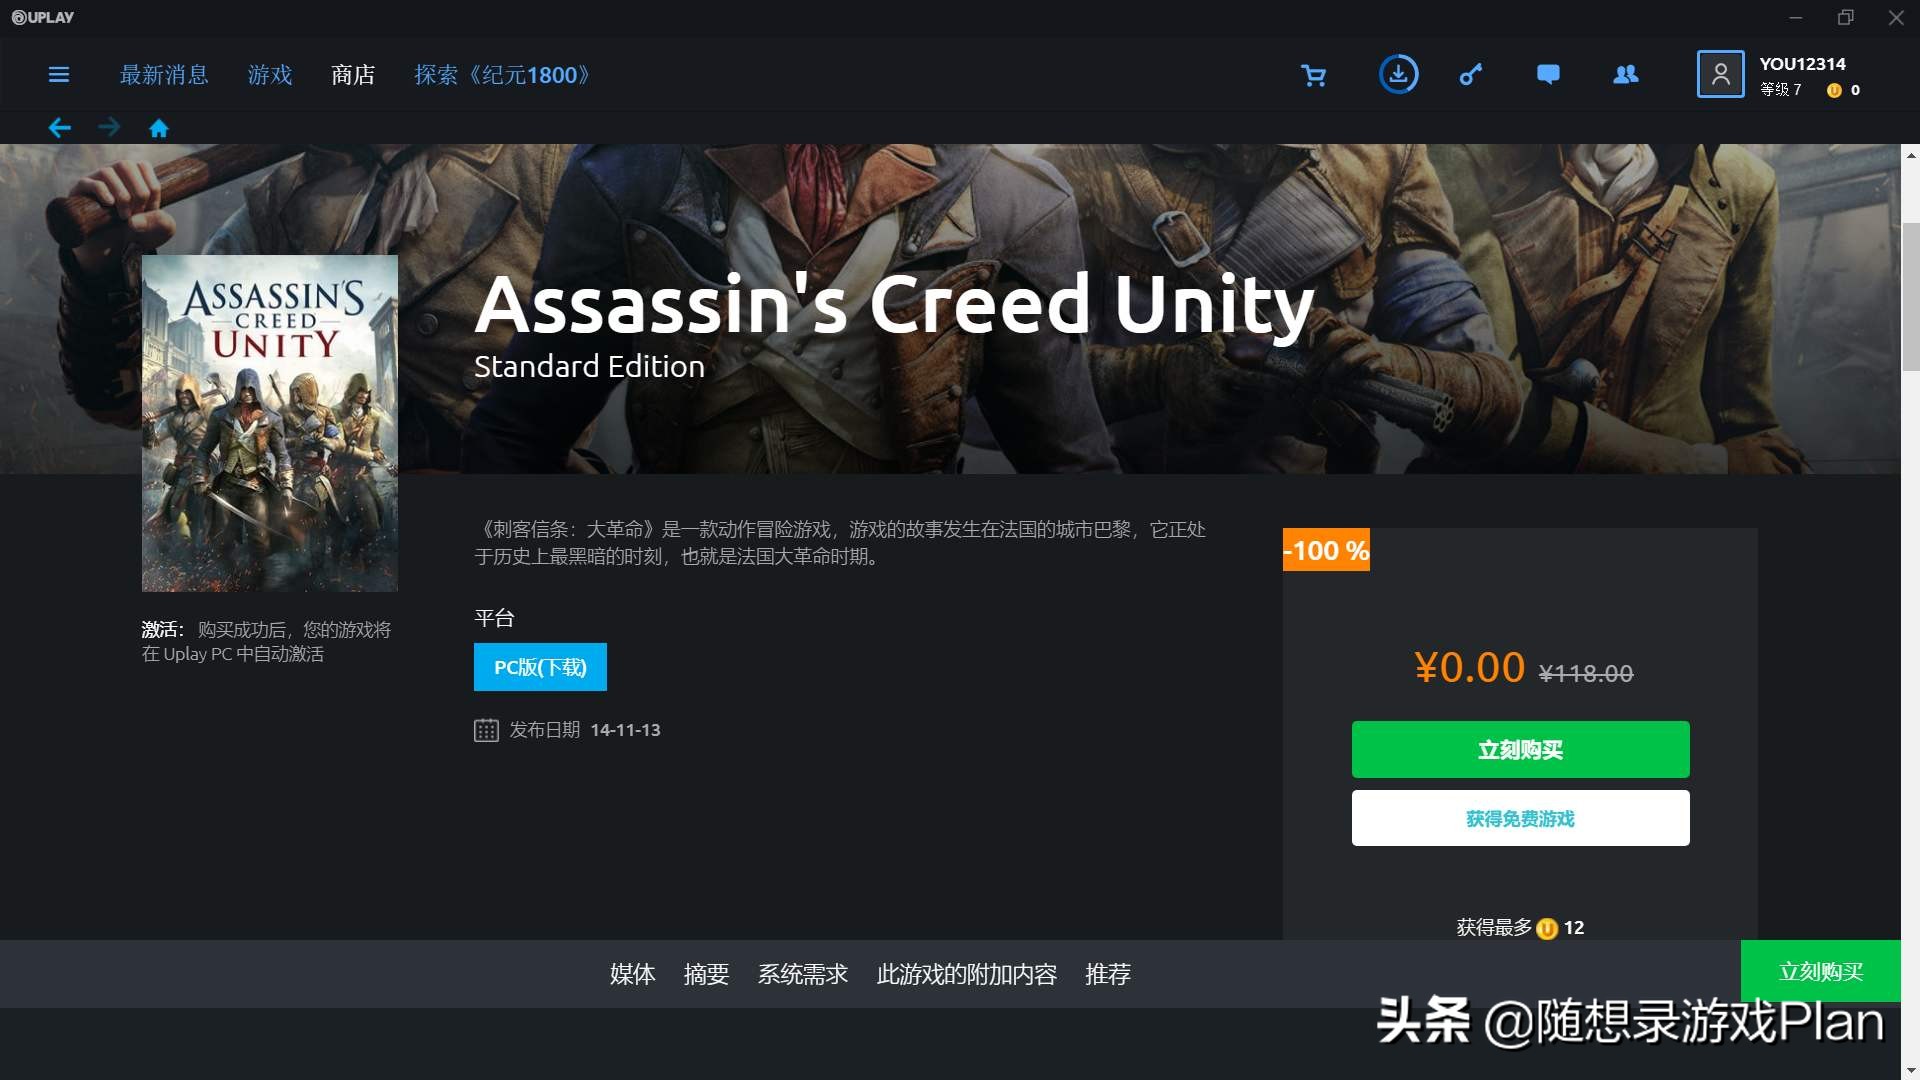Jump to the 此游戏的附加内容 section
This screenshot has height=1080, width=1920.
pyautogui.click(x=967, y=974)
